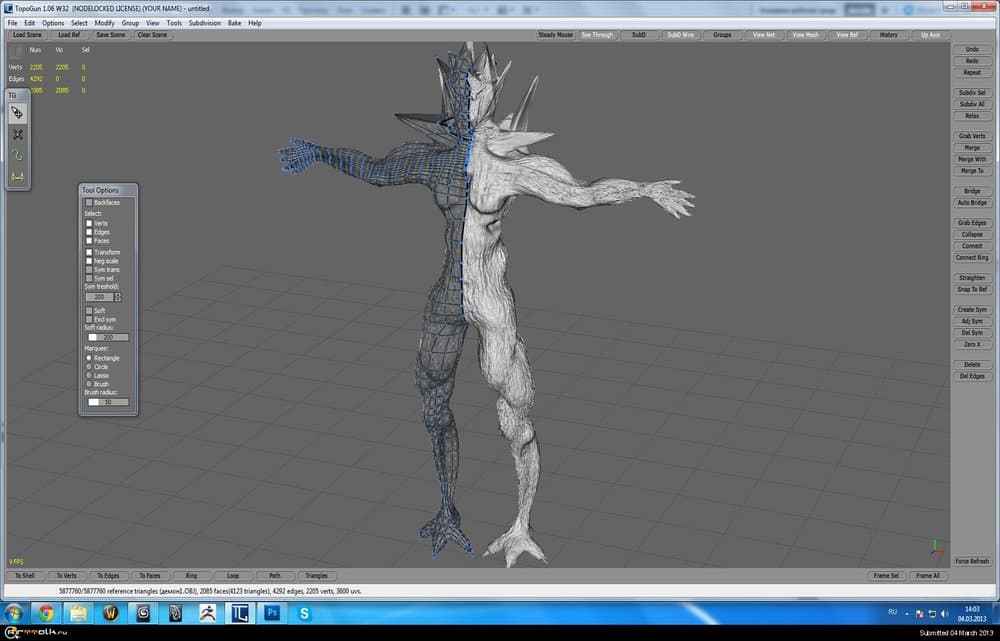Pick the Bridge tool icon in TG panel

[x=18, y=177]
